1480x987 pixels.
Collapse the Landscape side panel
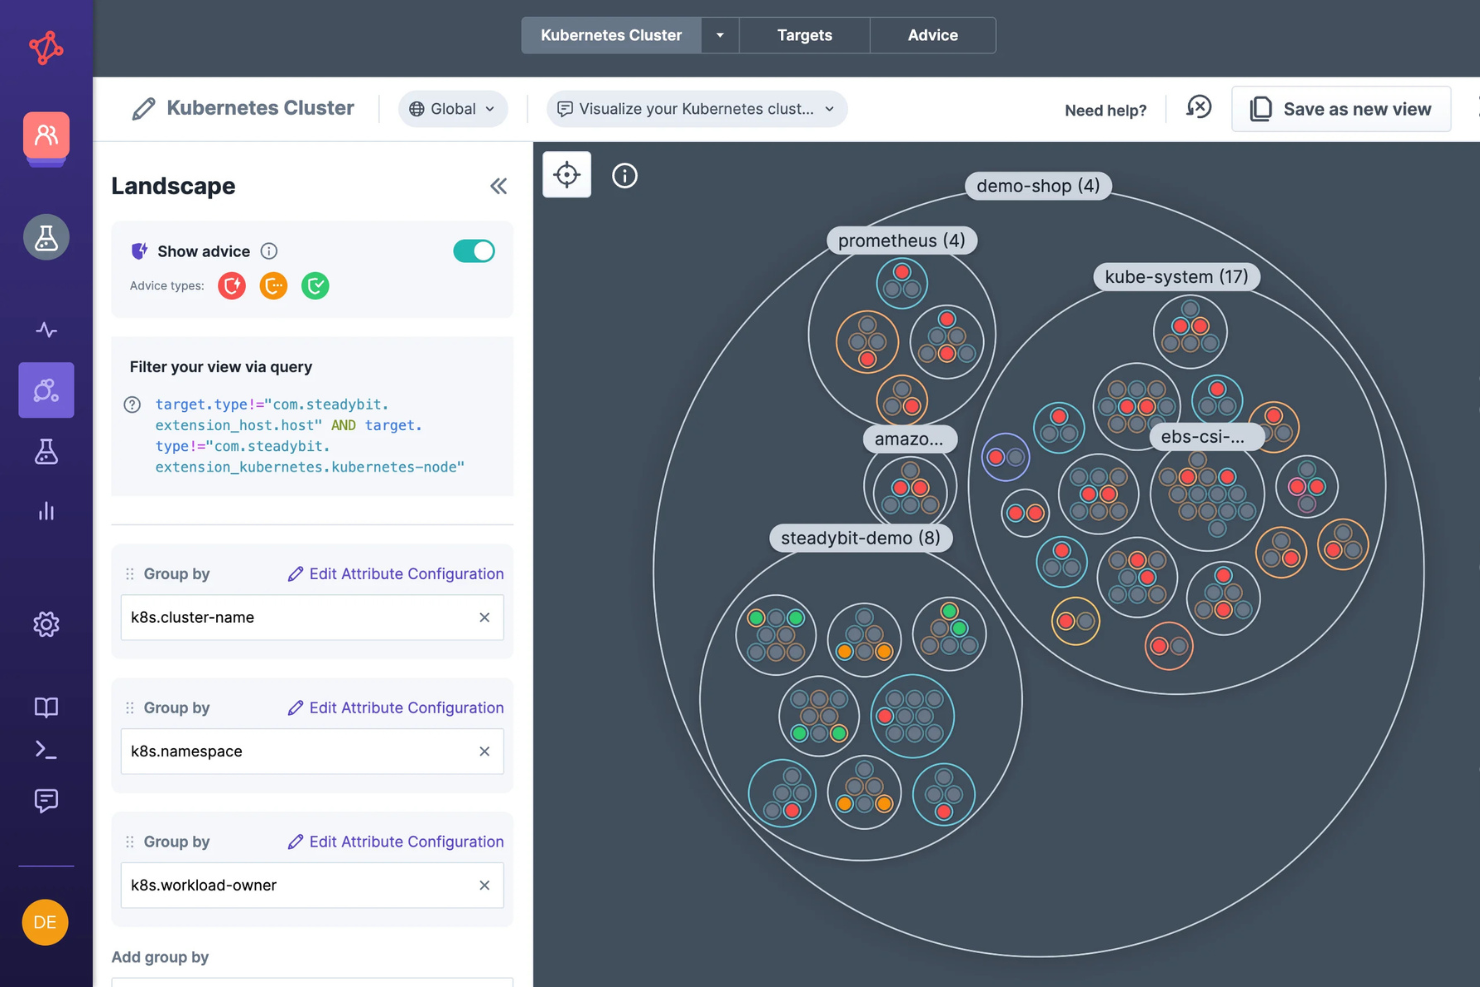pos(499,186)
